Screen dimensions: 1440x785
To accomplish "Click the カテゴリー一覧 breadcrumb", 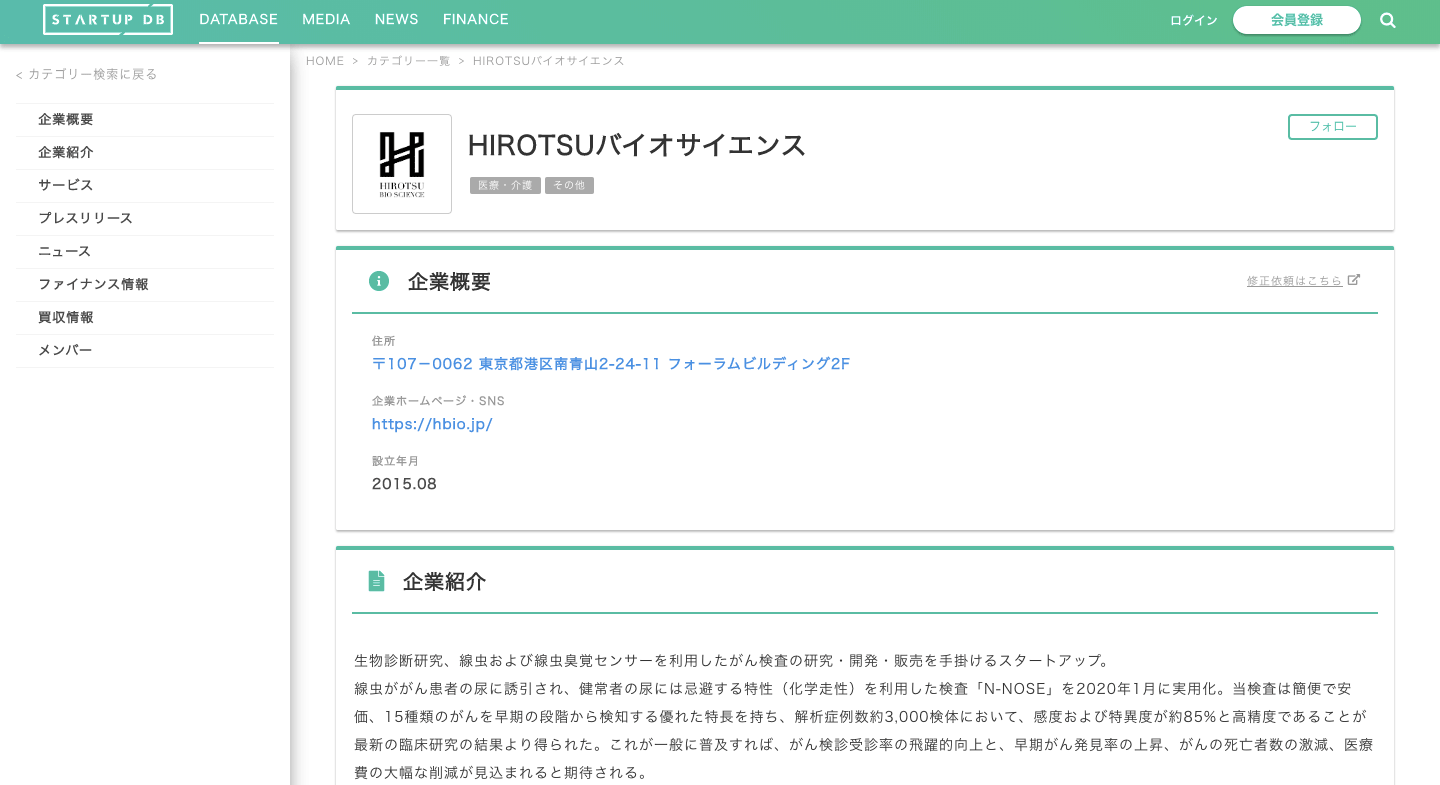I will pyautogui.click(x=408, y=61).
